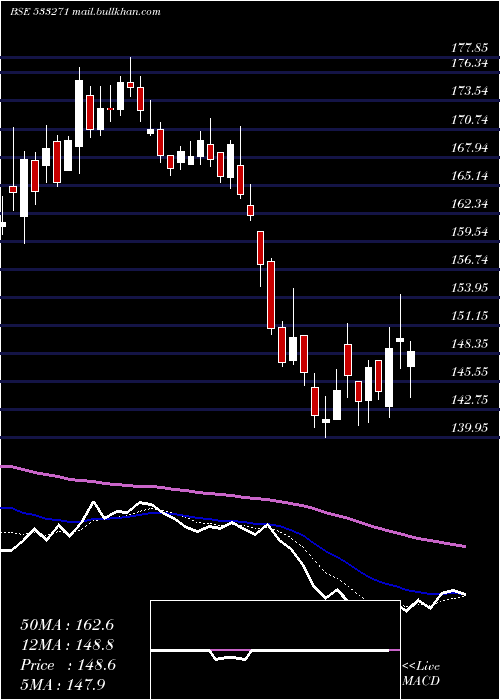Click the 167.94 price level label
The height and width of the screenshot is (700, 500).
click(x=470, y=148)
